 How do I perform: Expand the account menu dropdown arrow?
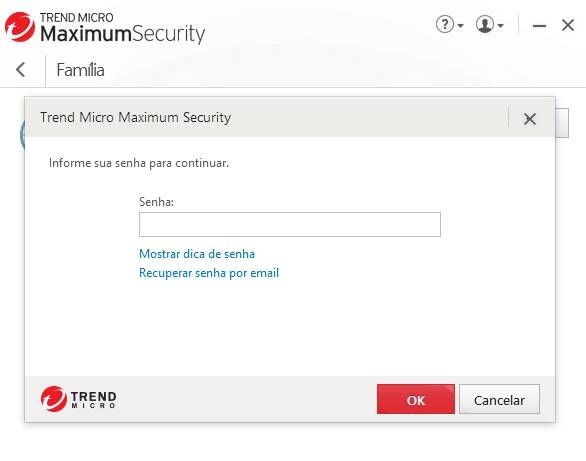[500, 26]
